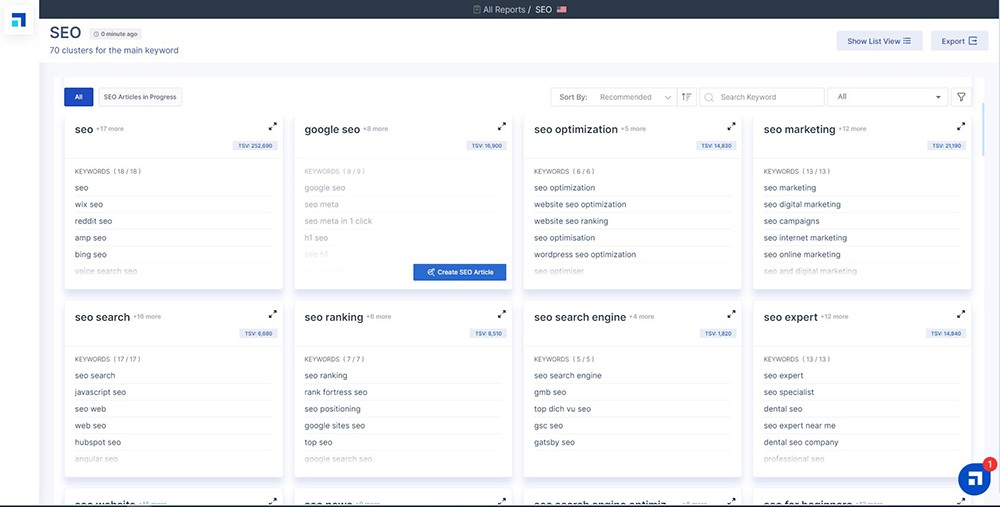The height and width of the screenshot is (507, 1000).
Task: Open the 'All' filter dropdown
Action: pyautogui.click(x=889, y=97)
